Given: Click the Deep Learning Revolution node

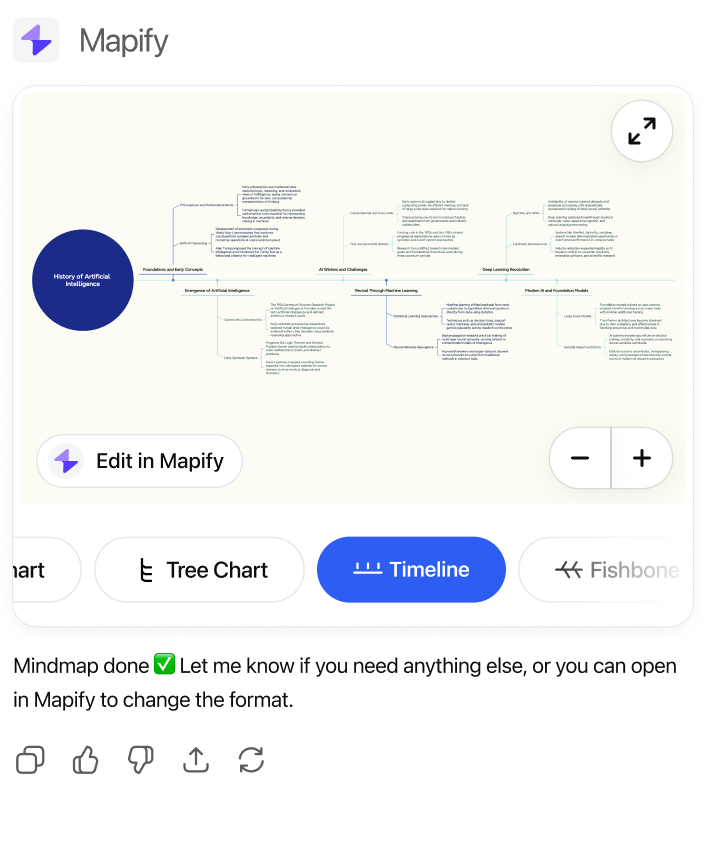Looking at the screenshot, I should [506, 269].
